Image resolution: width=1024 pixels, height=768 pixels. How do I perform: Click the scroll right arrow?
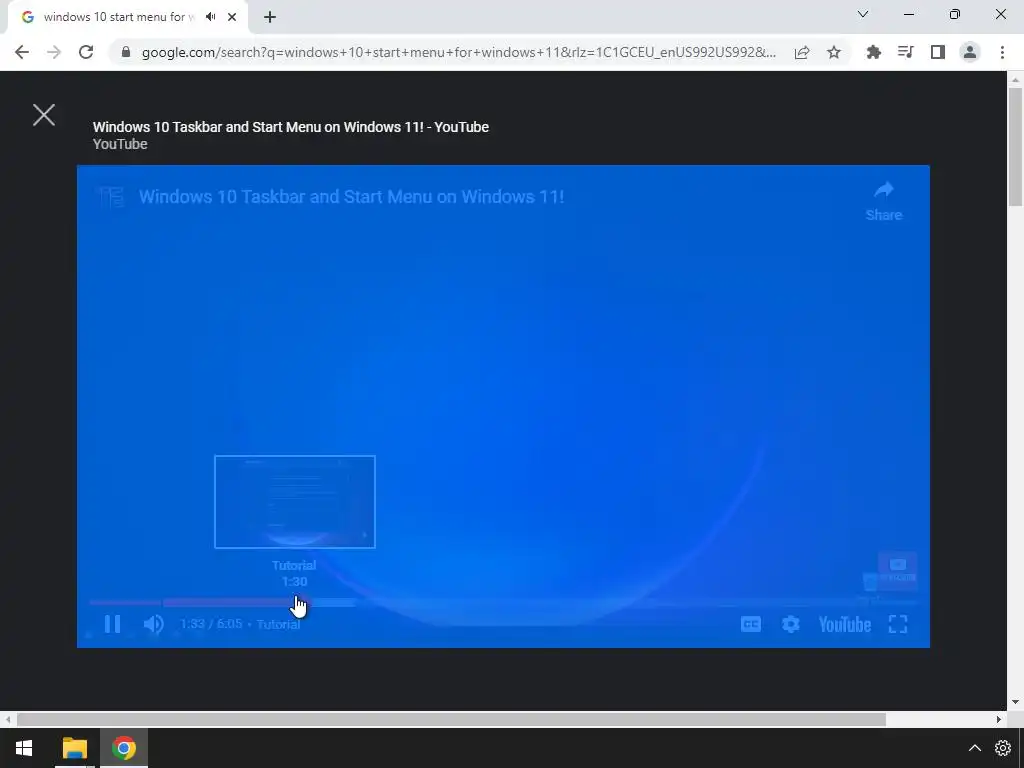pyautogui.click(x=999, y=720)
